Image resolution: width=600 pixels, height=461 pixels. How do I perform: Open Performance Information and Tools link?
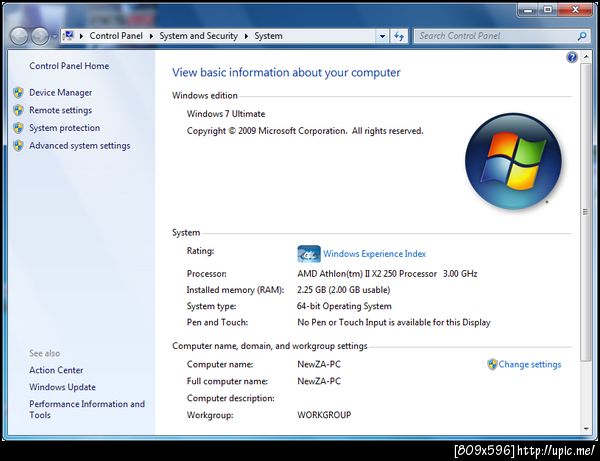pyautogui.click(x=87, y=409)
